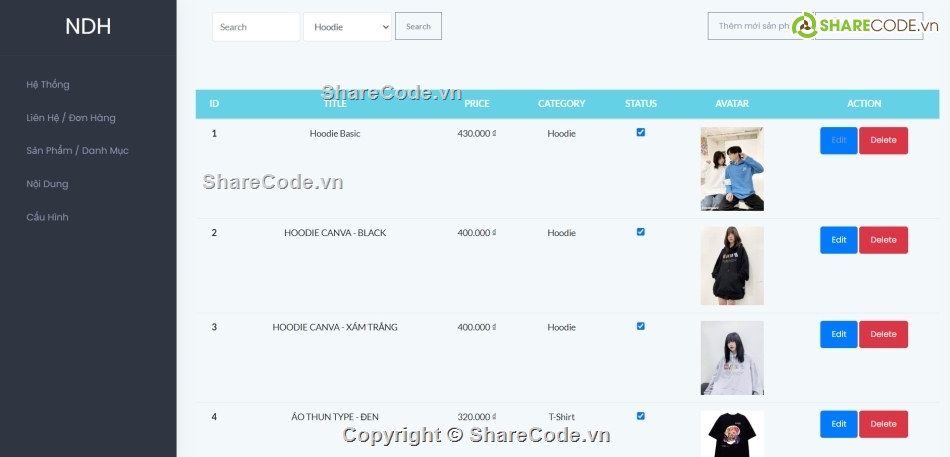Image resolution: width=950 pixels, height=457 pixels.
Task: Edit the ÁO THUN TYPE - ĐEN product
Action: point(838,424)
